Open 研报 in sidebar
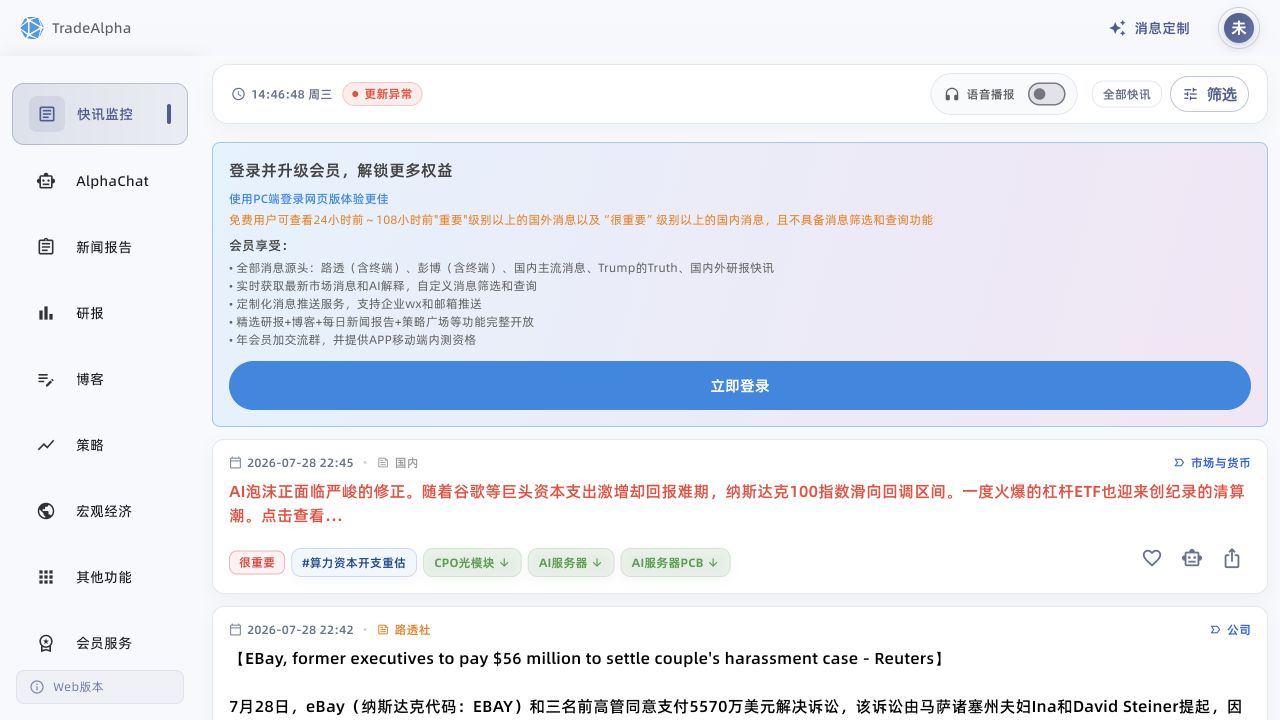 click(x=100, y=313)
